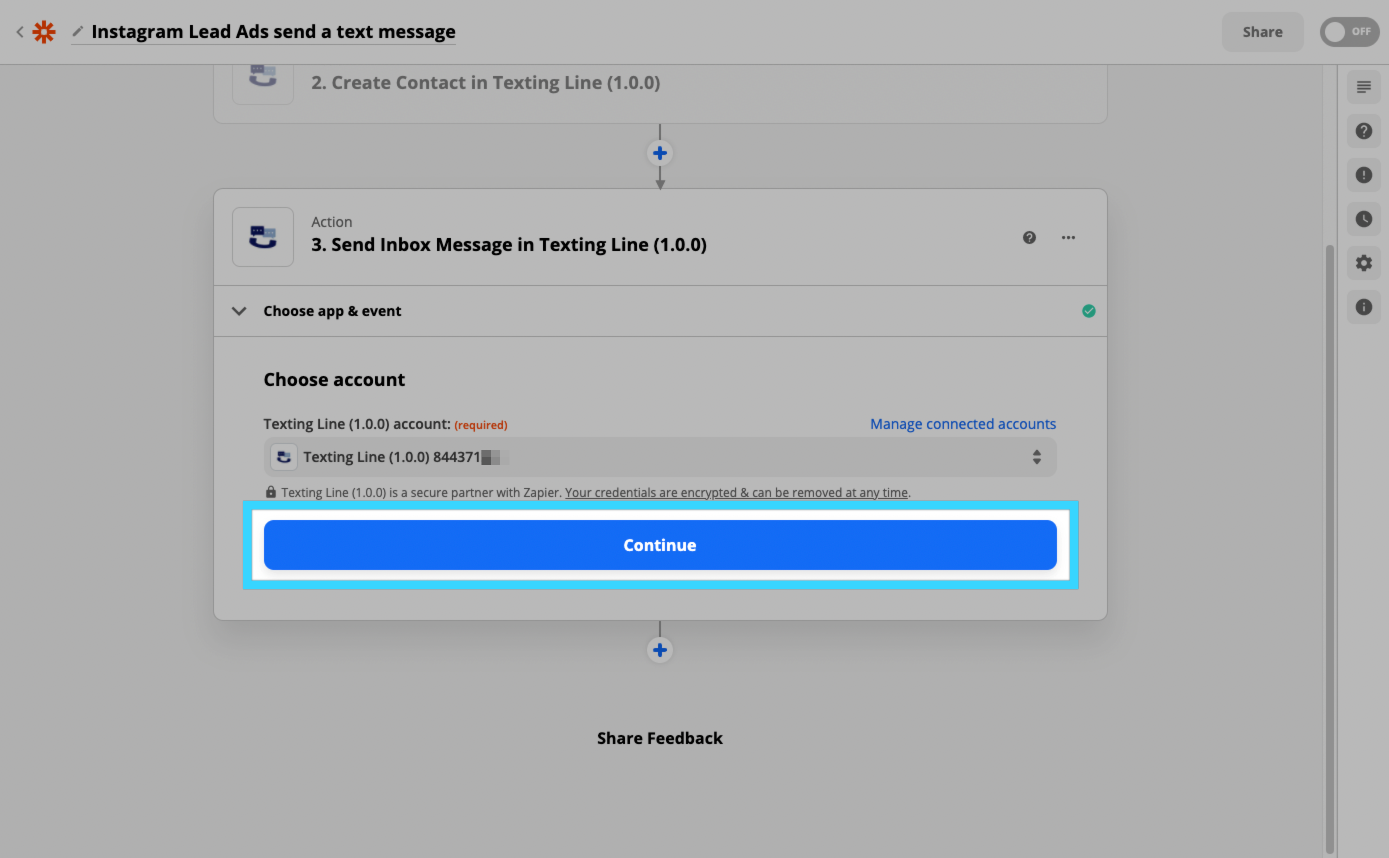1389x858 pixels.
Task: Add a step after Send Inbox Message
Action: pyautogui.click(x=660, y=650)
